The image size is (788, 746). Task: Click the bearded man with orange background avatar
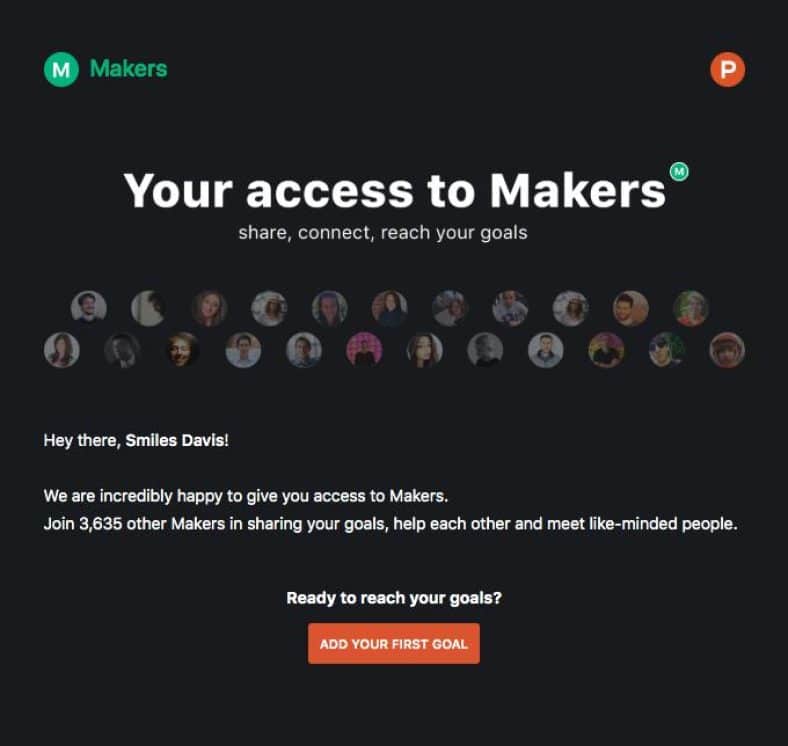tap(631, 308)
